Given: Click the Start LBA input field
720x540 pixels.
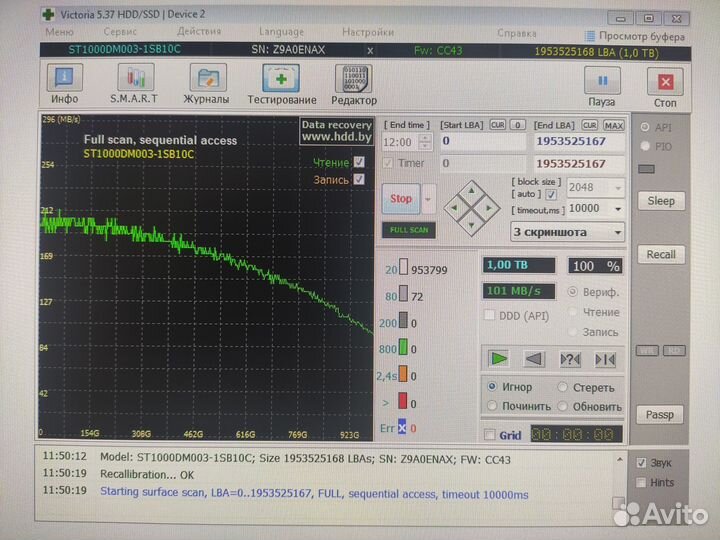Looking at the screenshot, I should click(481, 142).
